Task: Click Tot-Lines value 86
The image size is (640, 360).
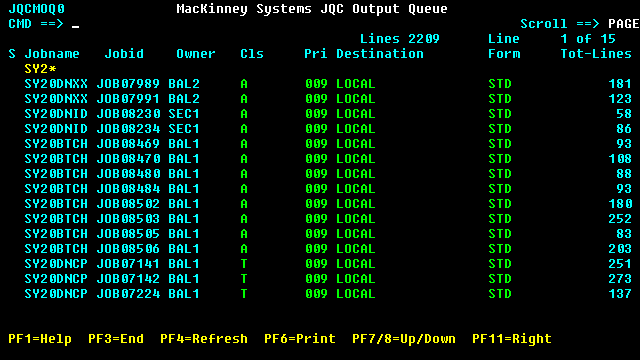Action: point(624,129)
